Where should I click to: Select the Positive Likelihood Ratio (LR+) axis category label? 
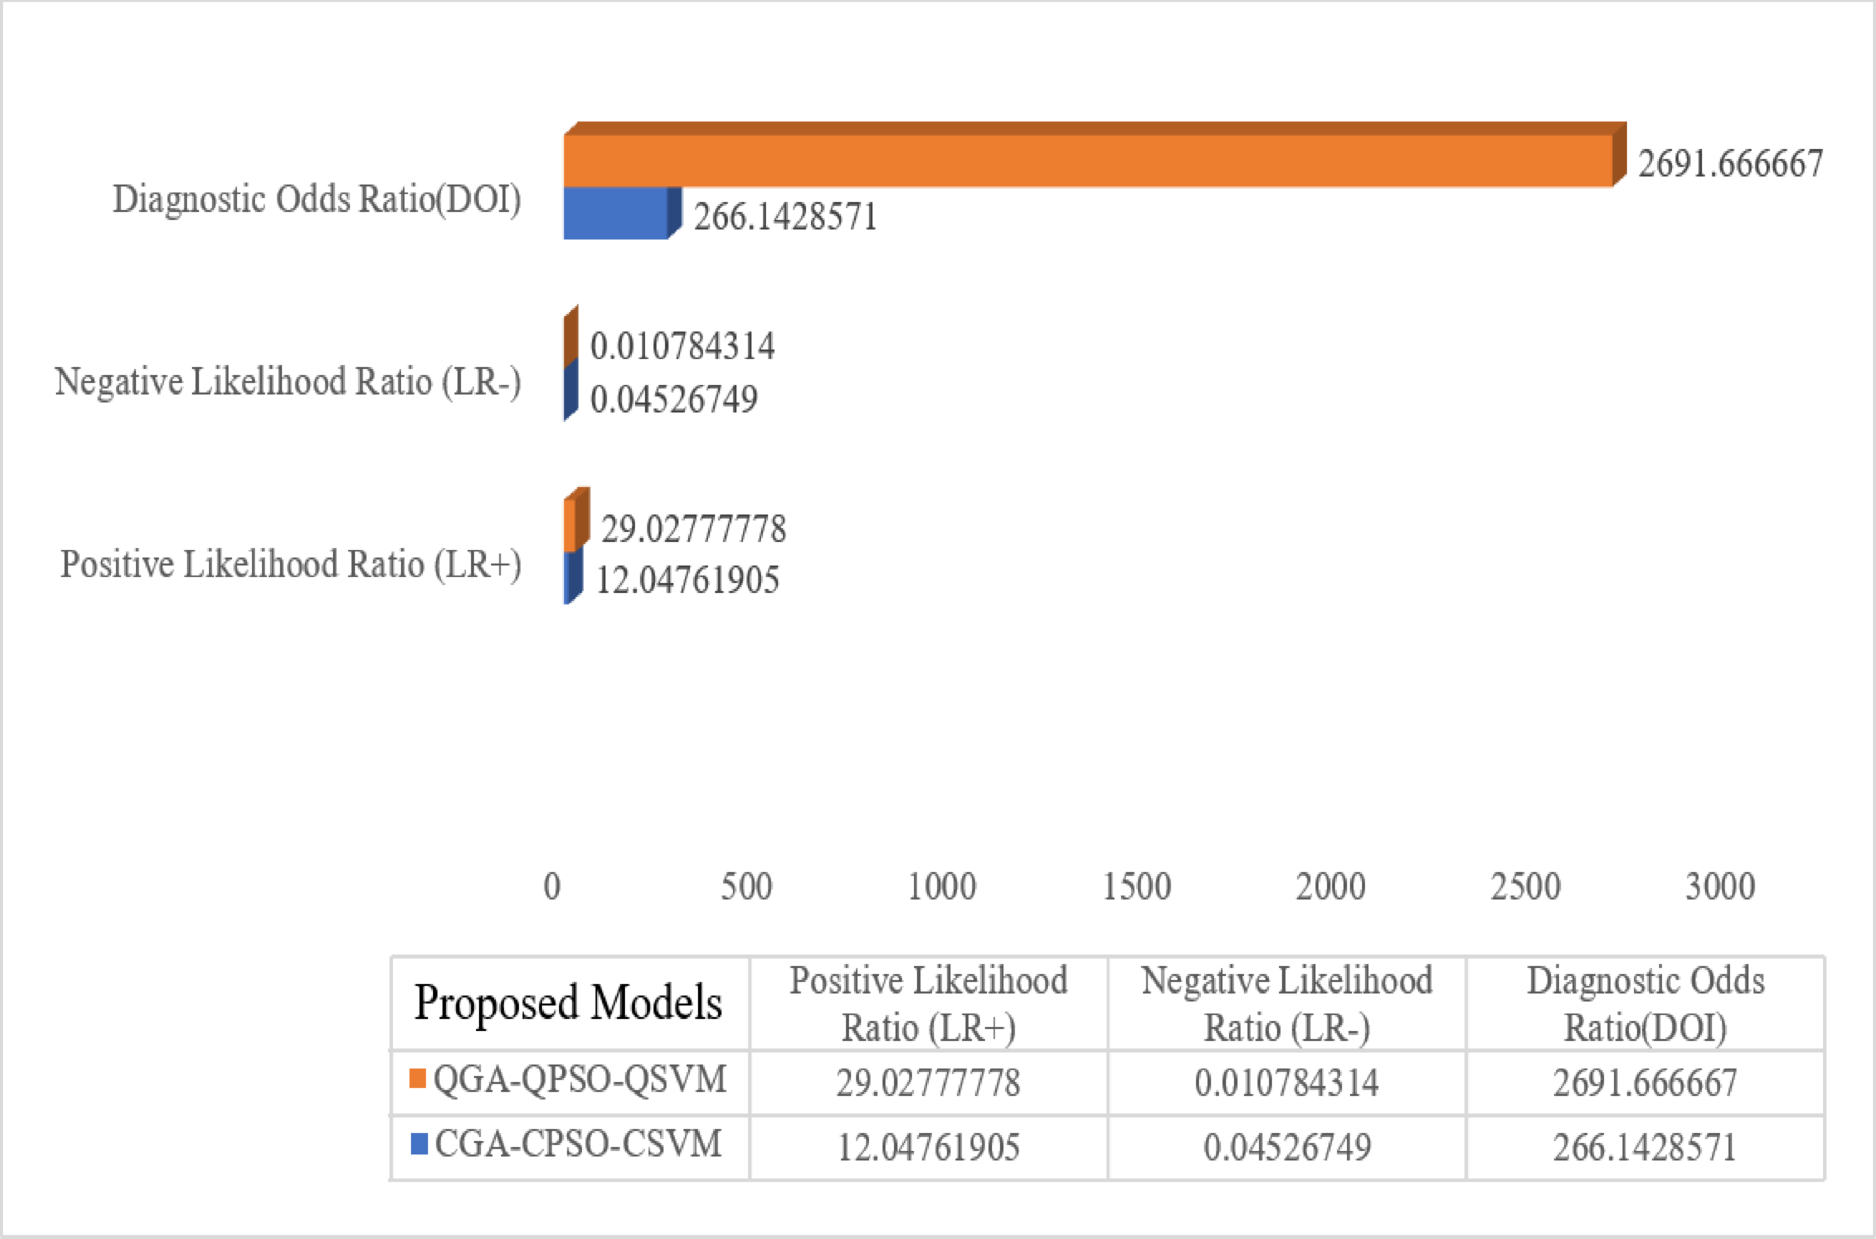[x=290, y=565]
